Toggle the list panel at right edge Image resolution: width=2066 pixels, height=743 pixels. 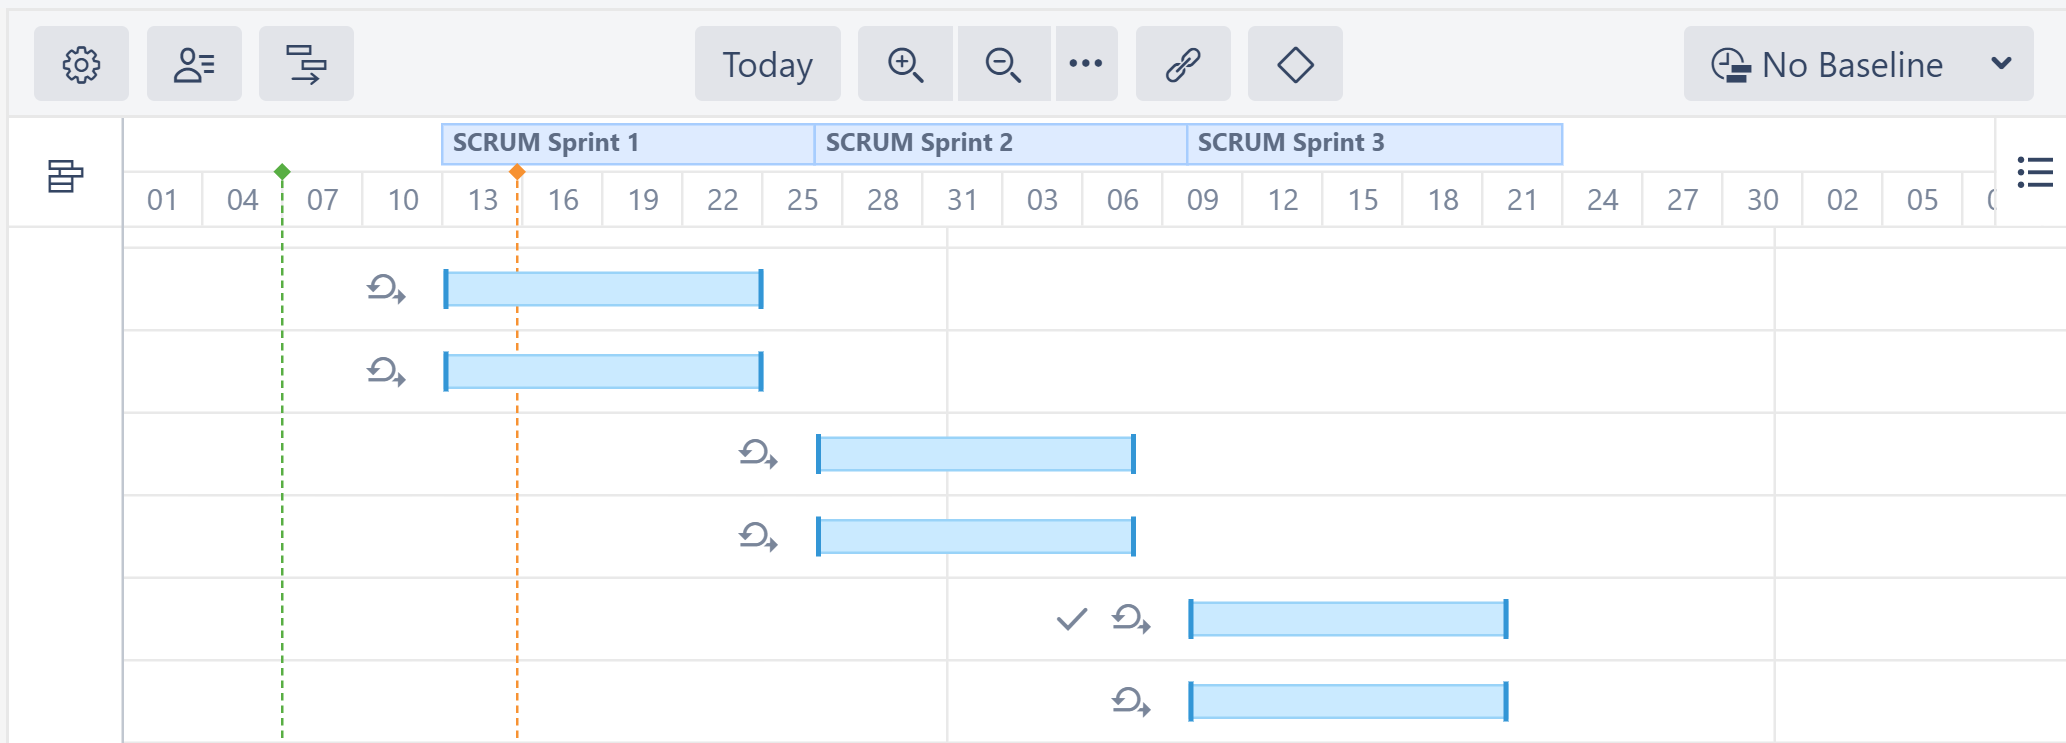[x=2035, y=172]
